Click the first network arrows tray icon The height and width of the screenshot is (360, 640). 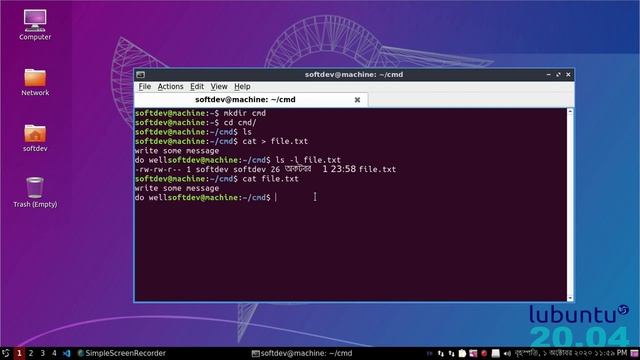click(x=441, y=353)
